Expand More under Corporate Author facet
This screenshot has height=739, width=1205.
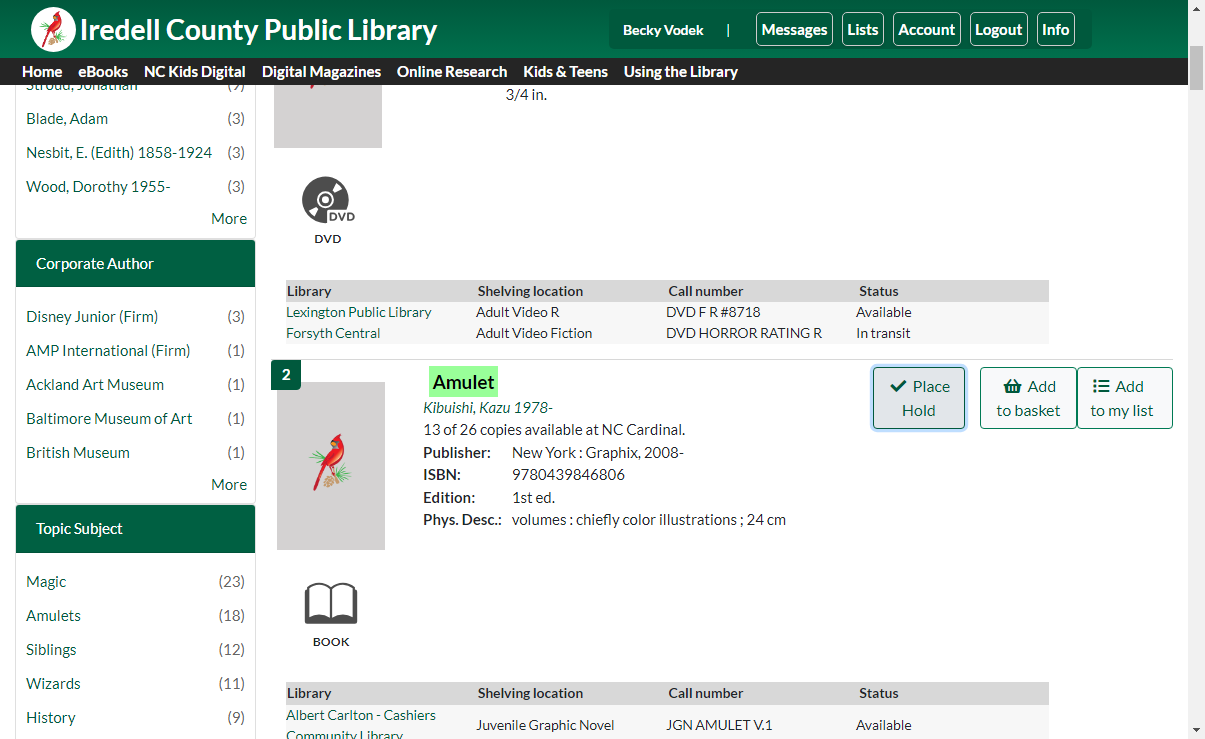tap(229, 484)
